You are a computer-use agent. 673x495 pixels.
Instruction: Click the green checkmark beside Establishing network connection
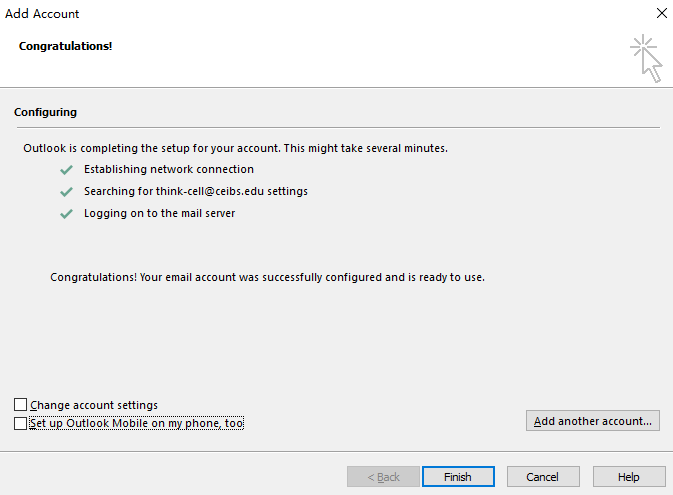tap(67, 170)
